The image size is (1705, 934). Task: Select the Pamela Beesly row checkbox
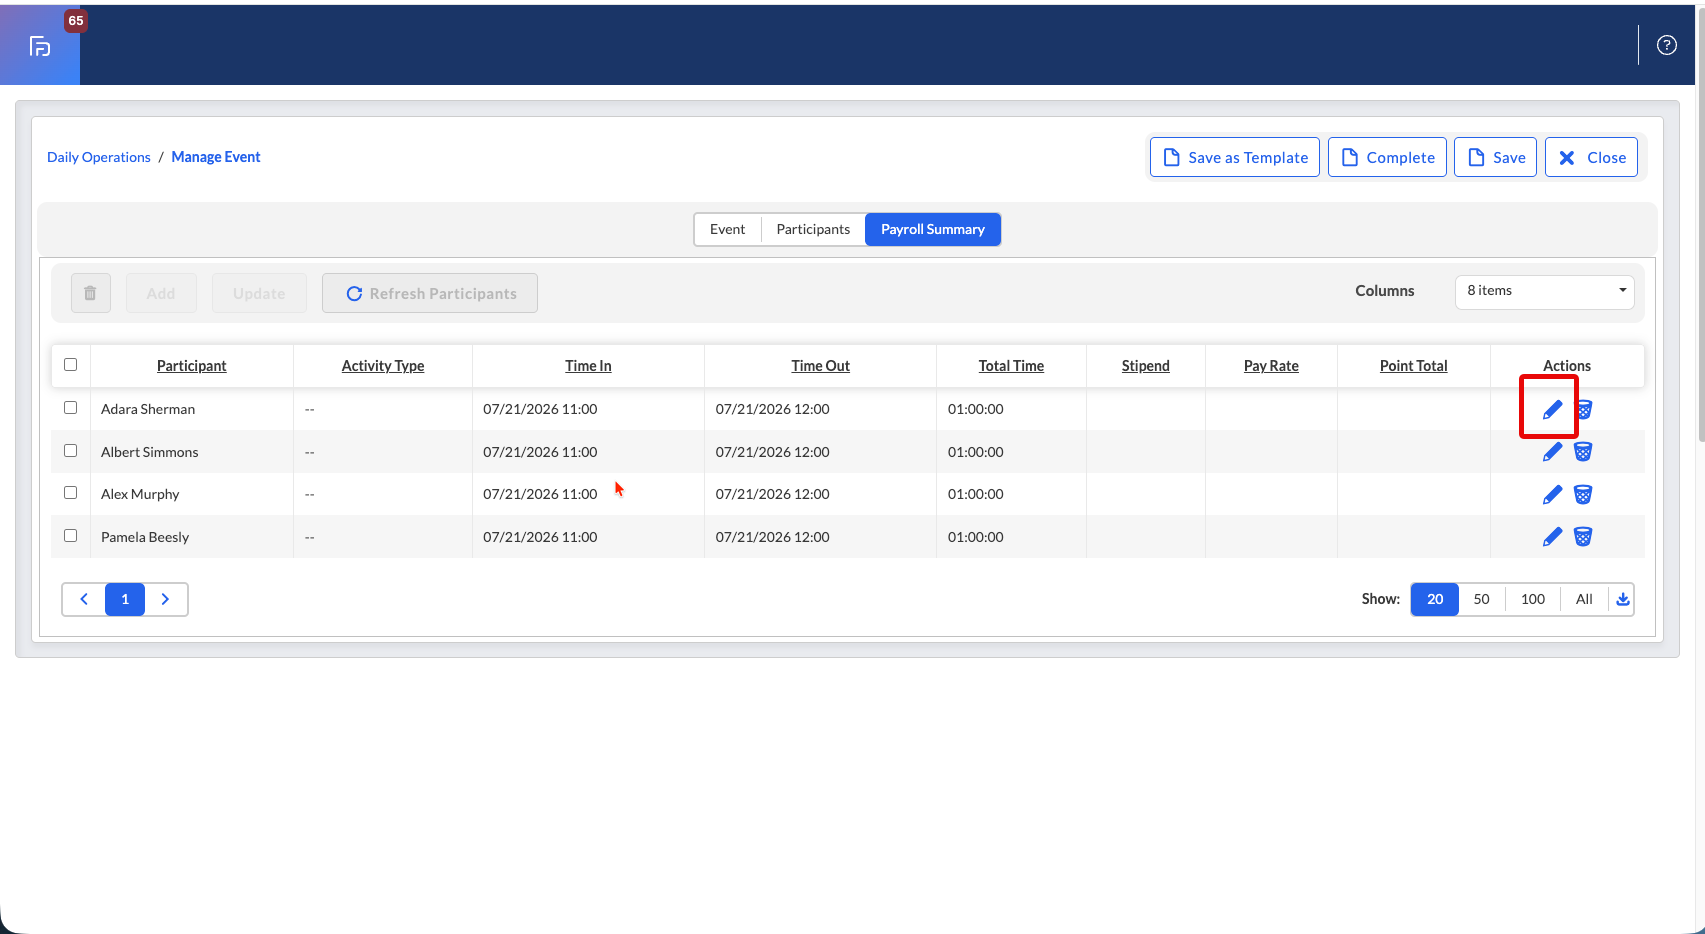point(70,536)
